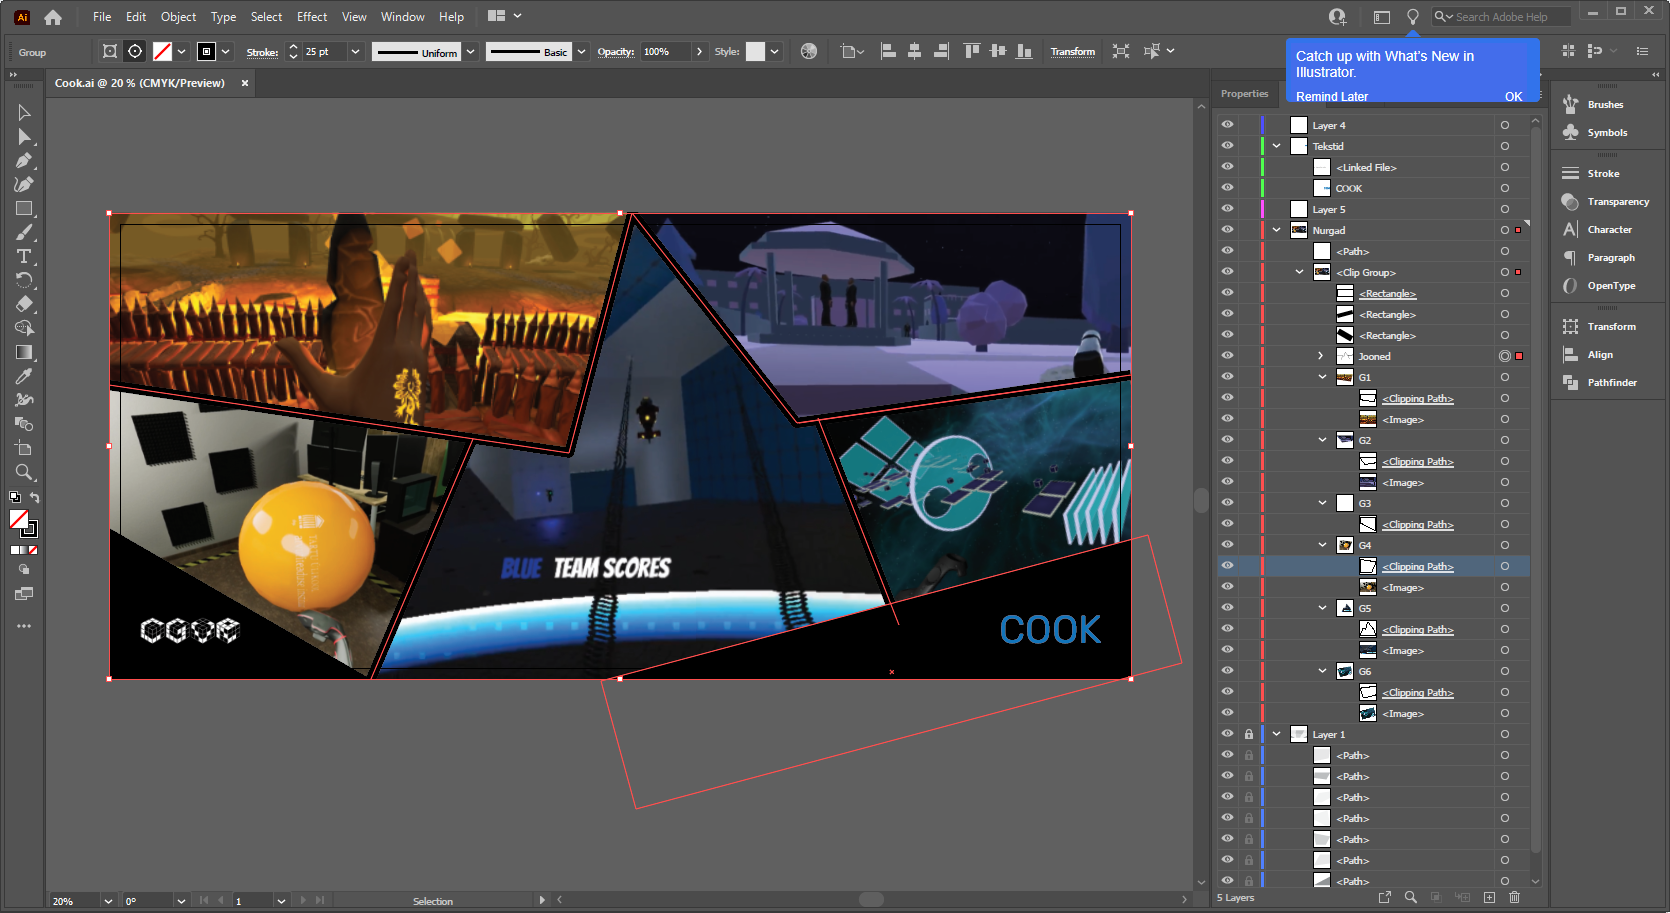Pick the Eyedropper tool

point(24,377)
